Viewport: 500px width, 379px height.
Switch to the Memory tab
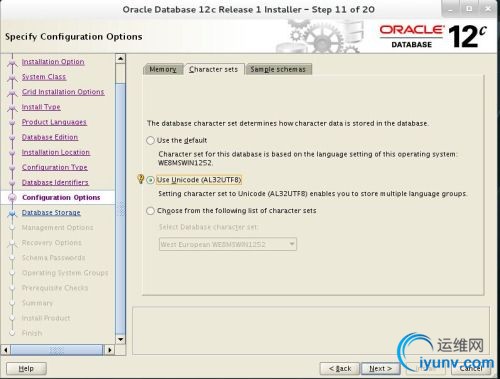pos(163,69)
